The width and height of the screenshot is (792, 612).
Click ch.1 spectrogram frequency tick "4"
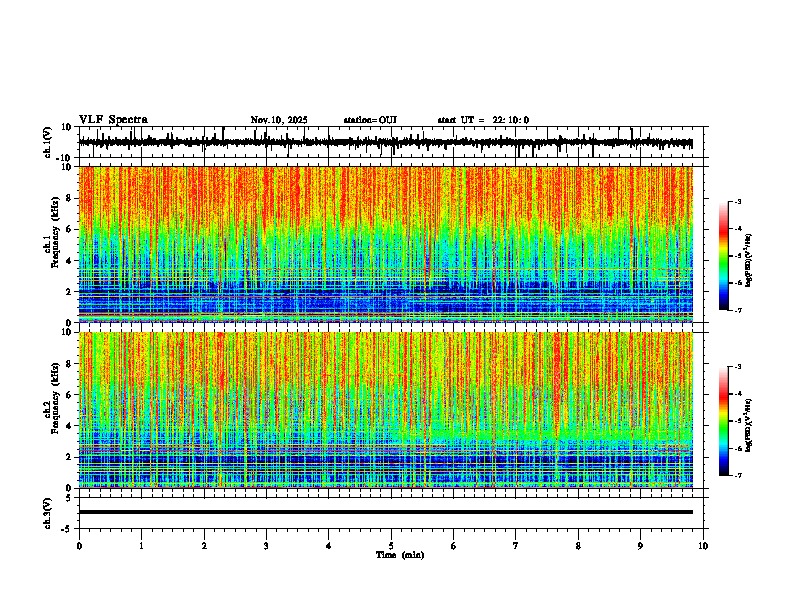click(x=70, y=261)
